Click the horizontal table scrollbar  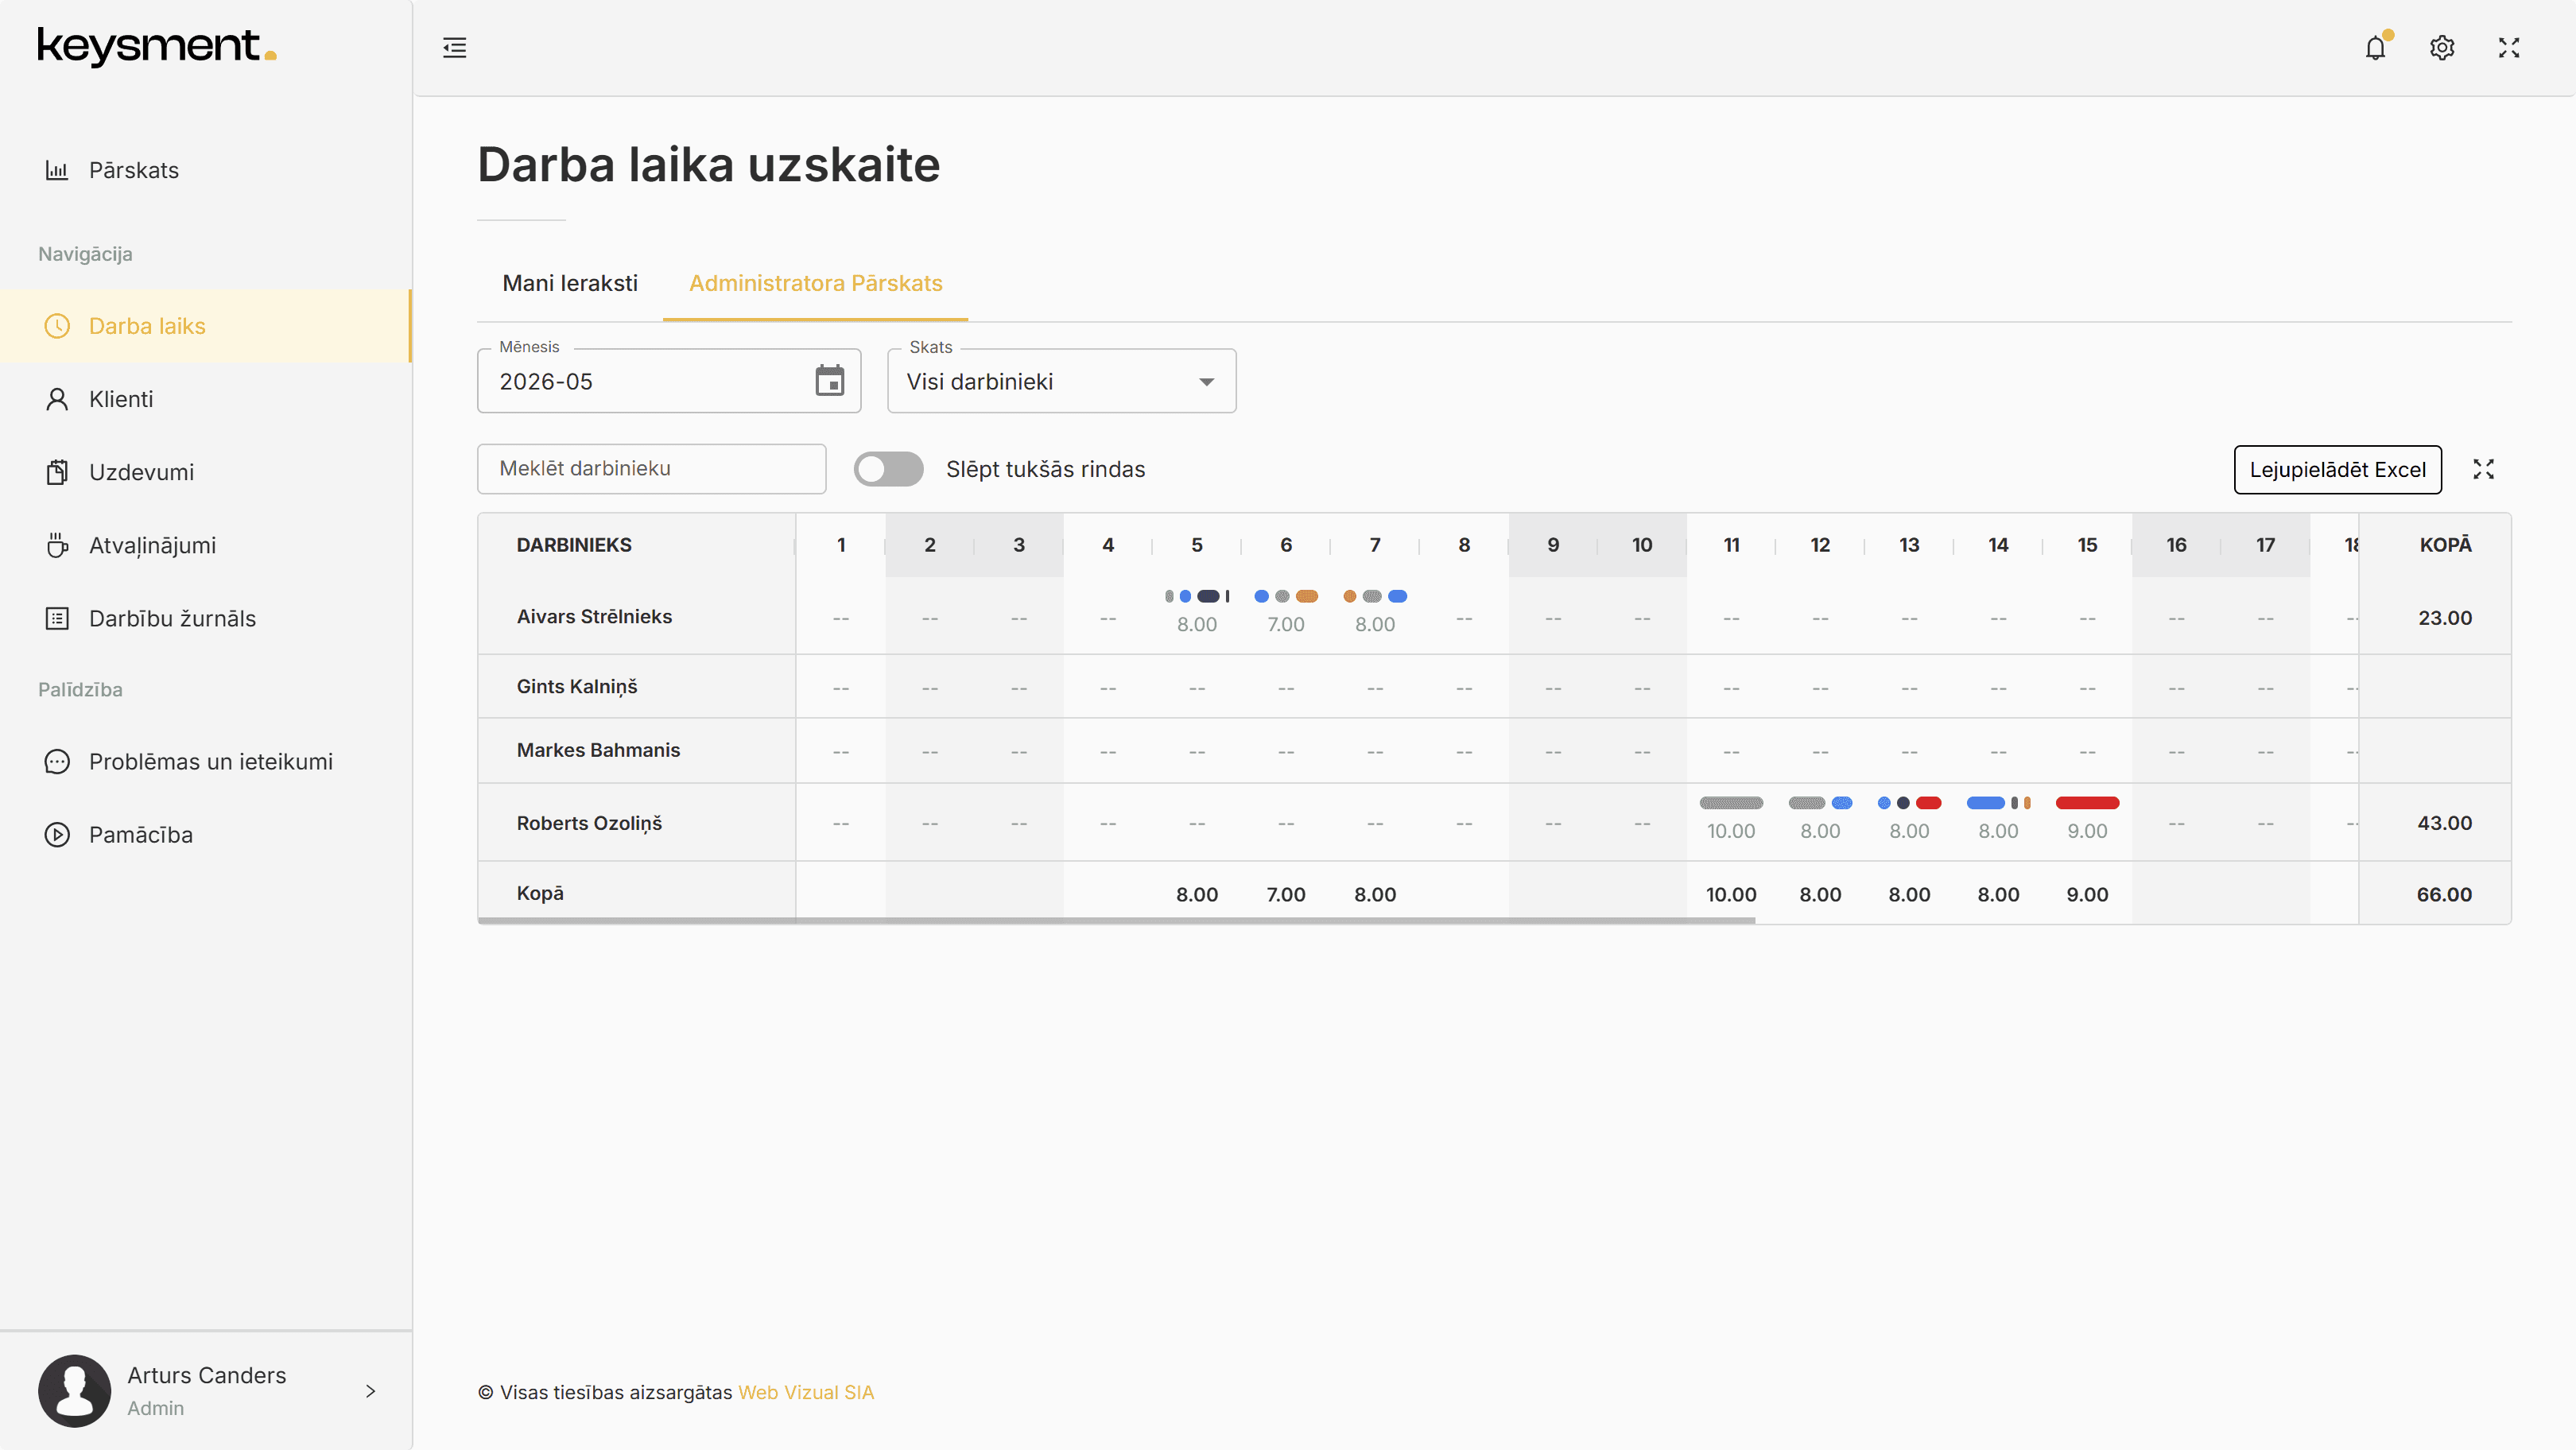tap(1116, 921)
